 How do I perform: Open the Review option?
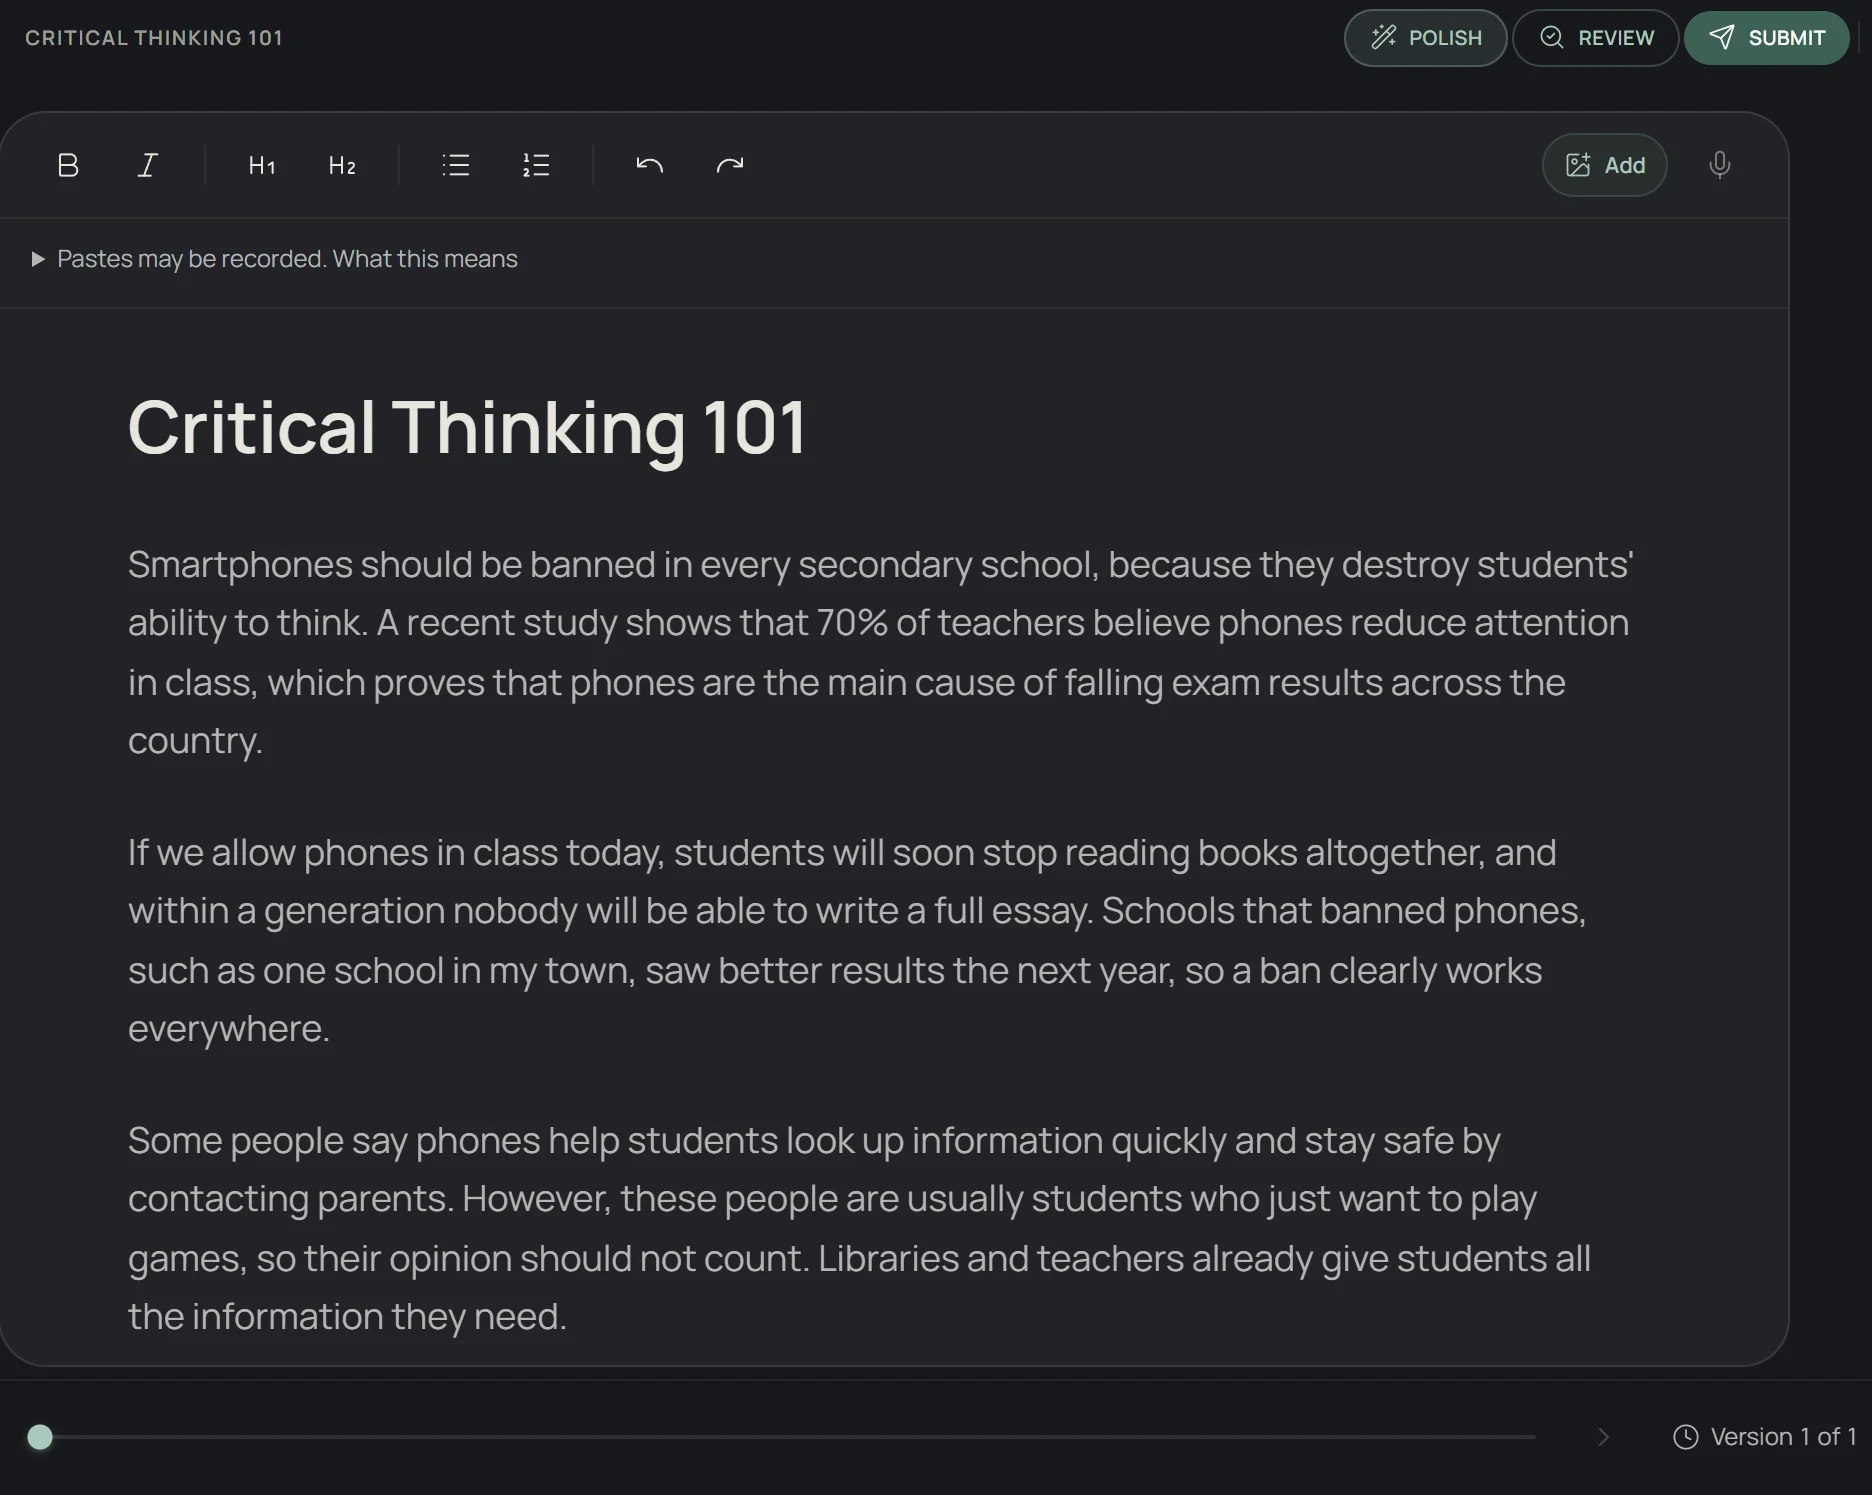(x=1595, y=38)
